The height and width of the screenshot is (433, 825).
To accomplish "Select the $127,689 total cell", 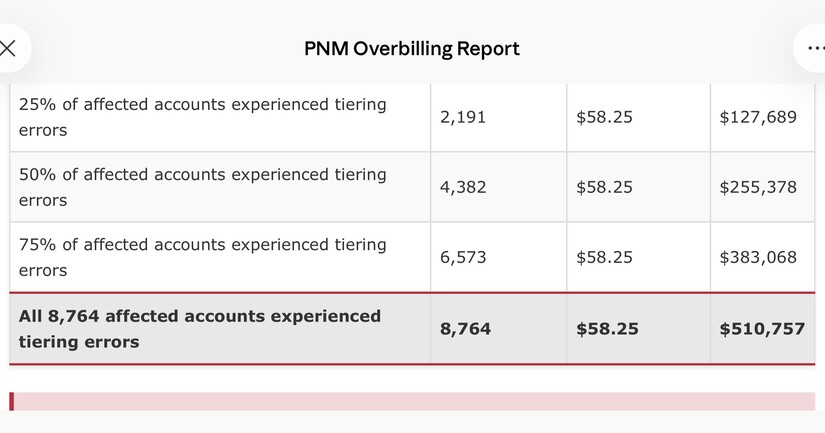I will (x=758, y=117).
